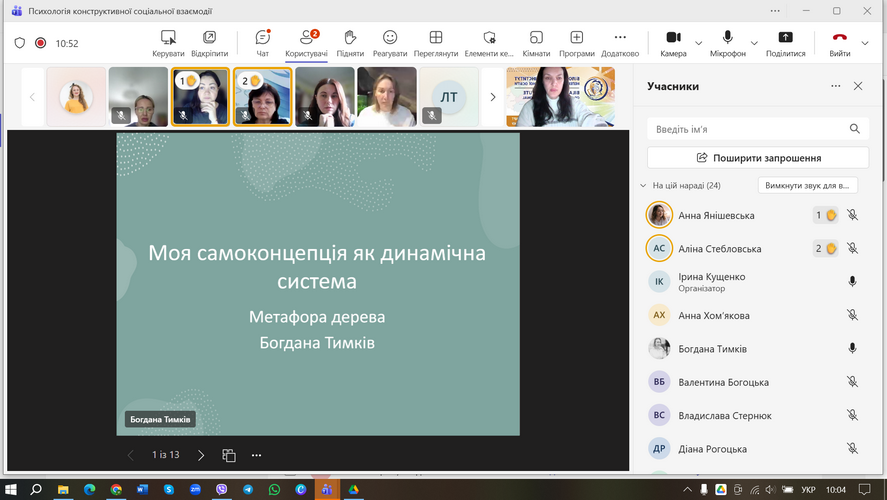Open Кімнати breakout rooms

[x=536, y=43]
